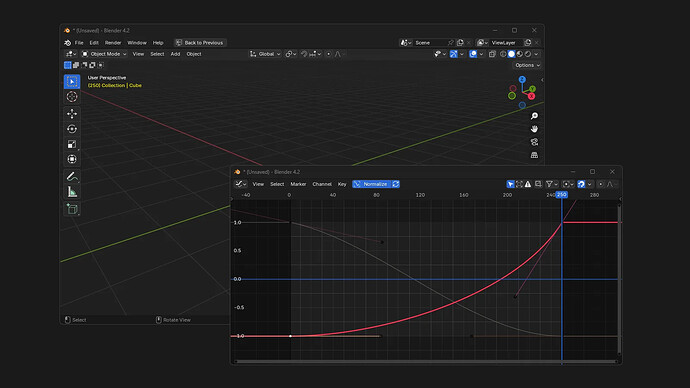The width and height of the screenshot is (690, 388).
Task: Toggle X-Ray in 3D viewport
Action: coord(492,54)
